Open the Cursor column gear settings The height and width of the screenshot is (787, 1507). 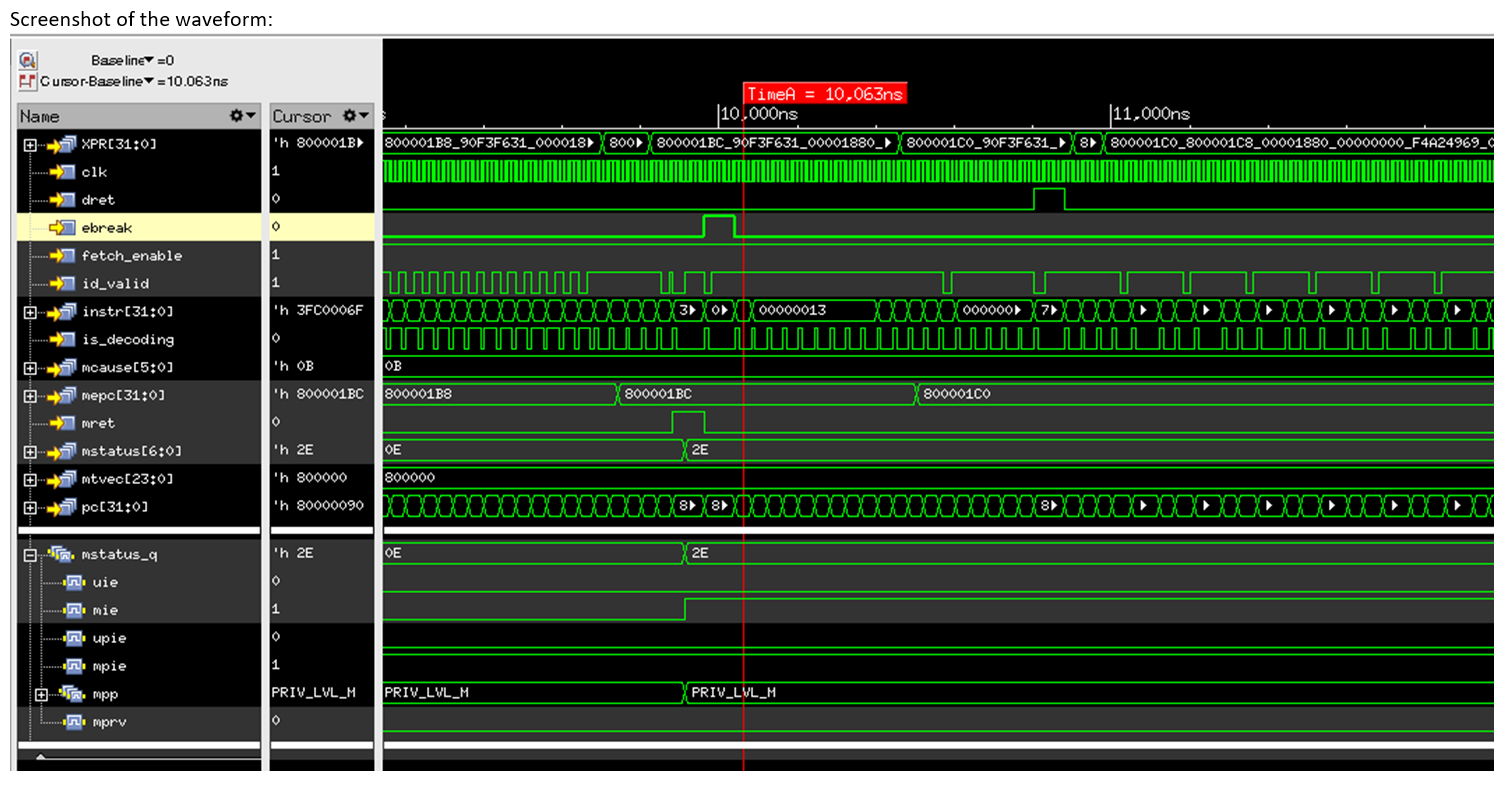(x=351, y=116)
